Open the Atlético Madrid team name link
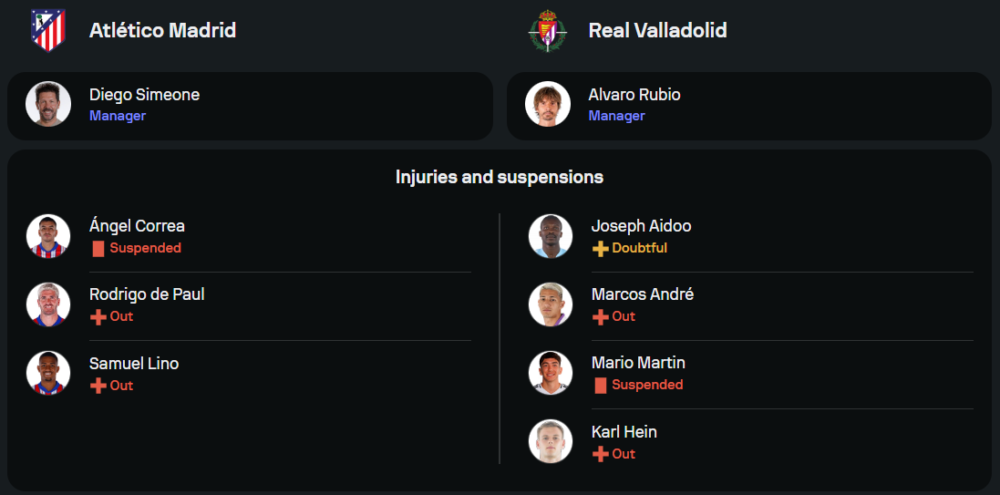Viewport: 1000px width, 495px height. pos(162,30)
